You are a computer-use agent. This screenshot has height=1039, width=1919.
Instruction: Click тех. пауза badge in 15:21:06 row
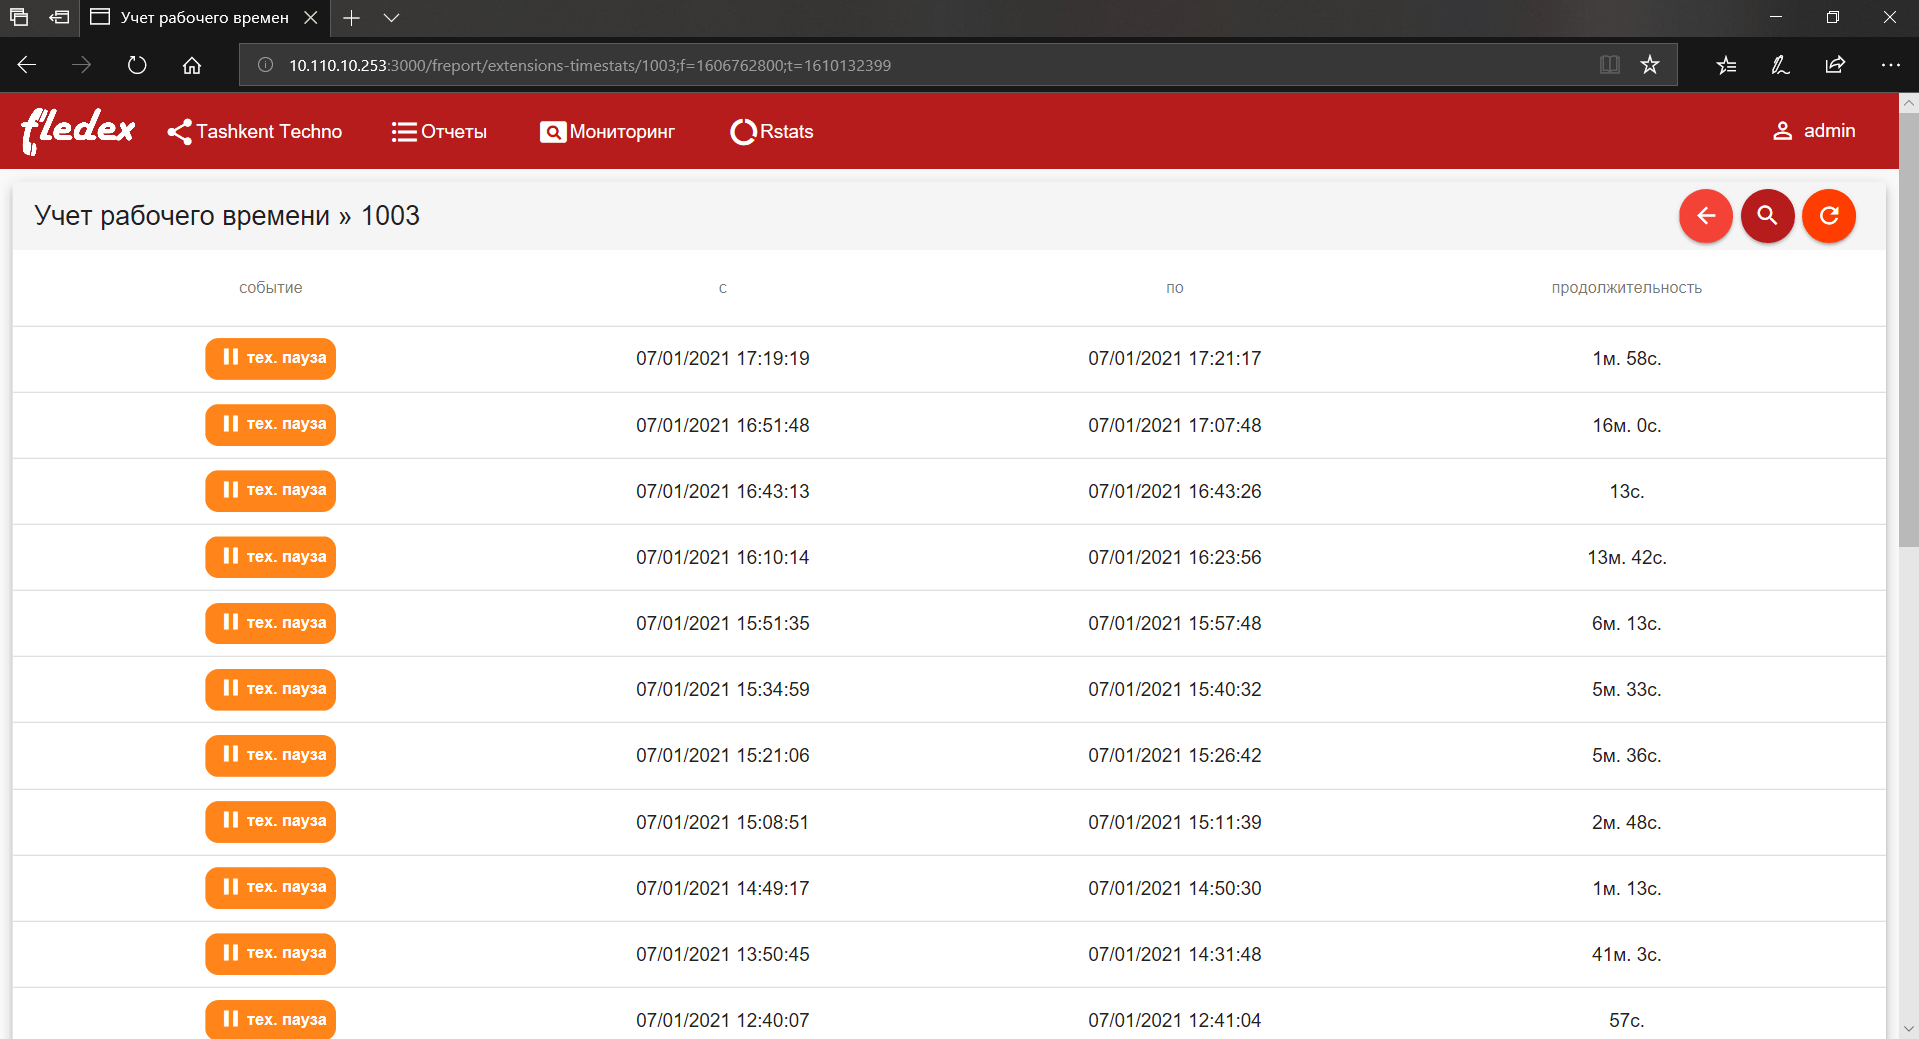(x=270, y=755)
